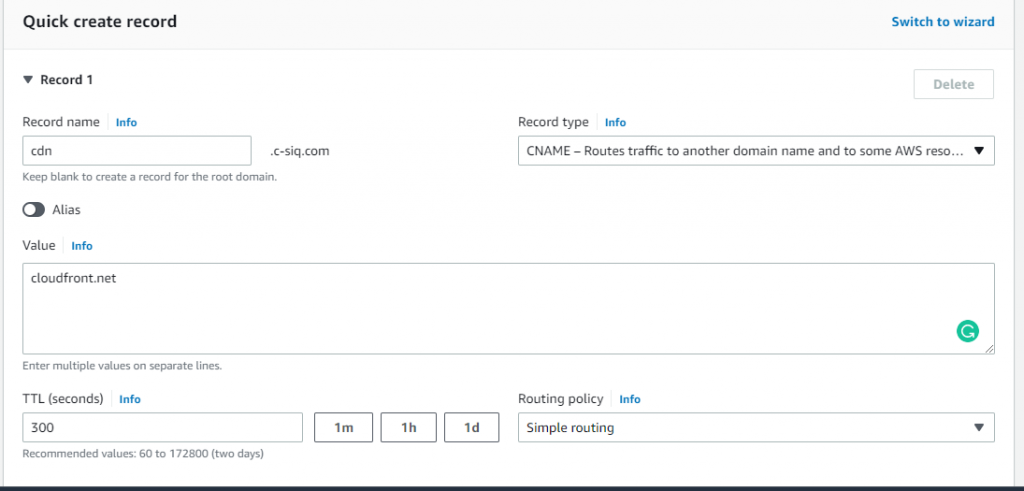Screen dimensions: 1024x491
Task: Click the Value textarea resize handle
Action: pos(989,349)
